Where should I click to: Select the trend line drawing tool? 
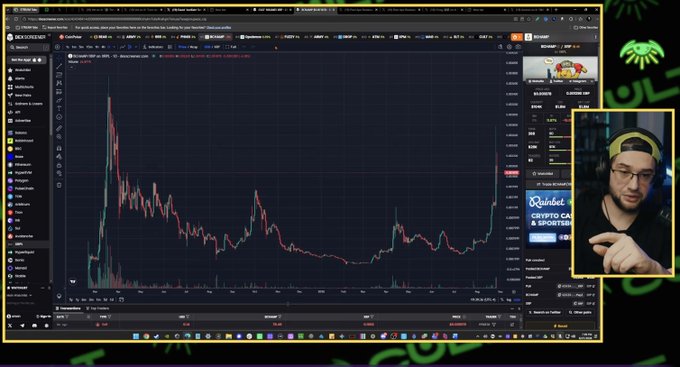tap(59, 66)
